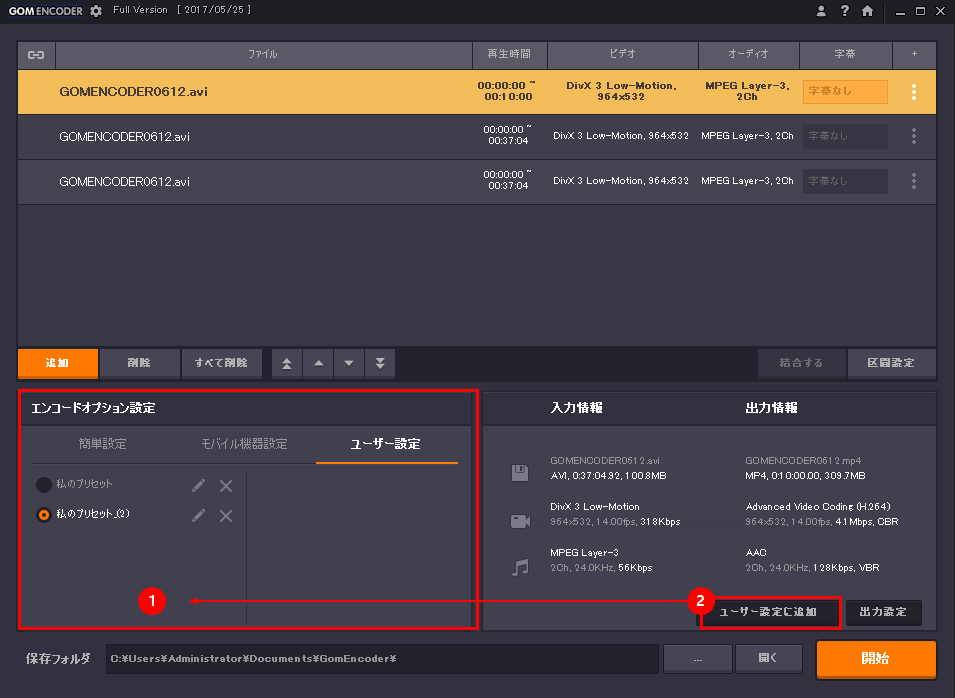Click the 字幕 column header

click(845, 55)
